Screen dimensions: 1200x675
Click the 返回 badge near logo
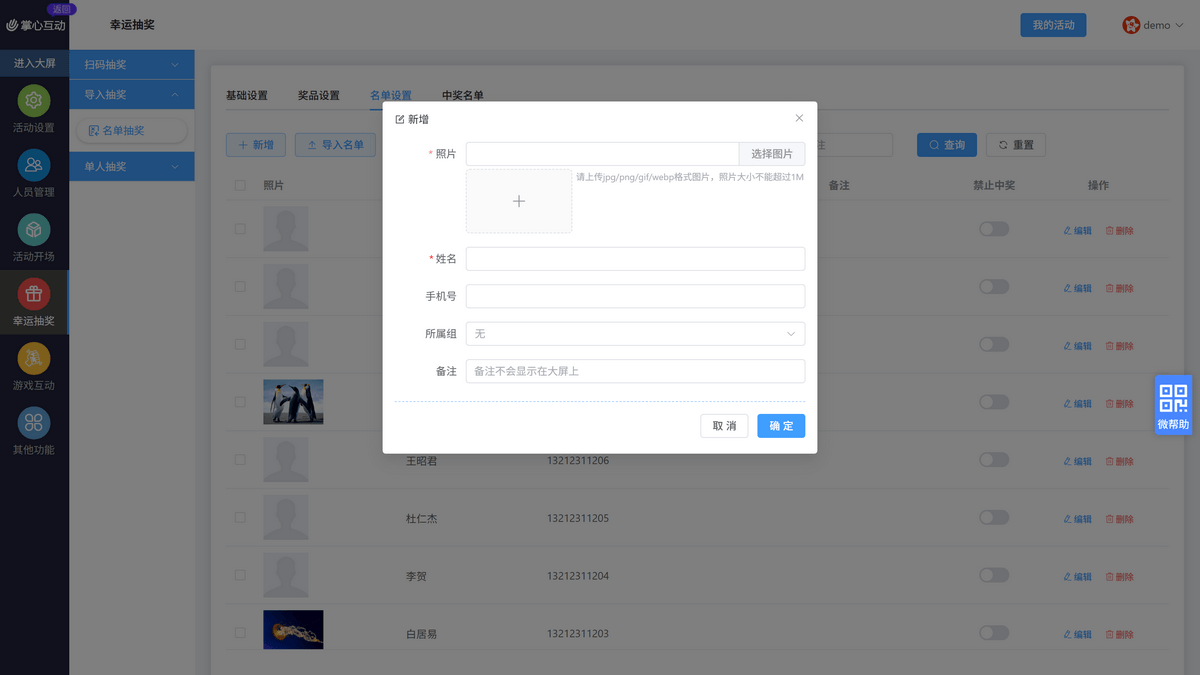point(62,8)
